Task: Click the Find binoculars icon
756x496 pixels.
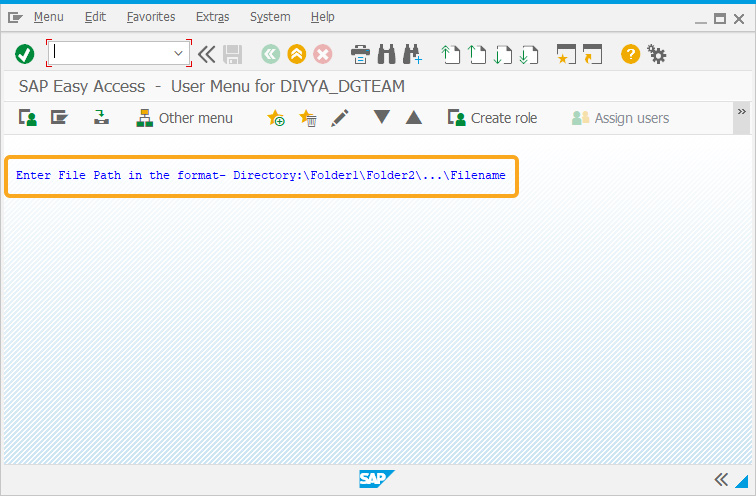Action: click(386, 54)
